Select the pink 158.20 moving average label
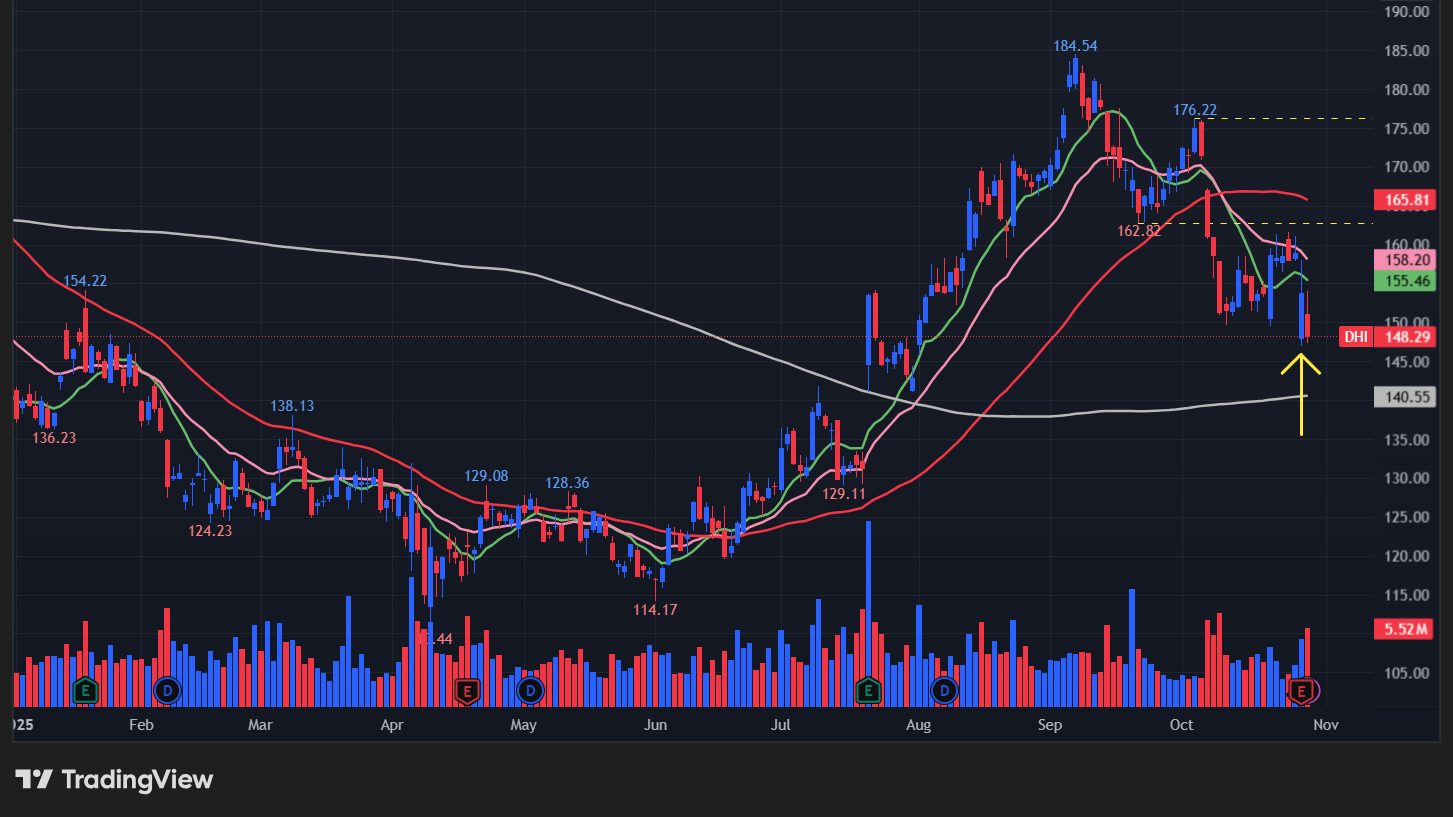This screenshot has height=817, width=1453. coord(1404,260)
